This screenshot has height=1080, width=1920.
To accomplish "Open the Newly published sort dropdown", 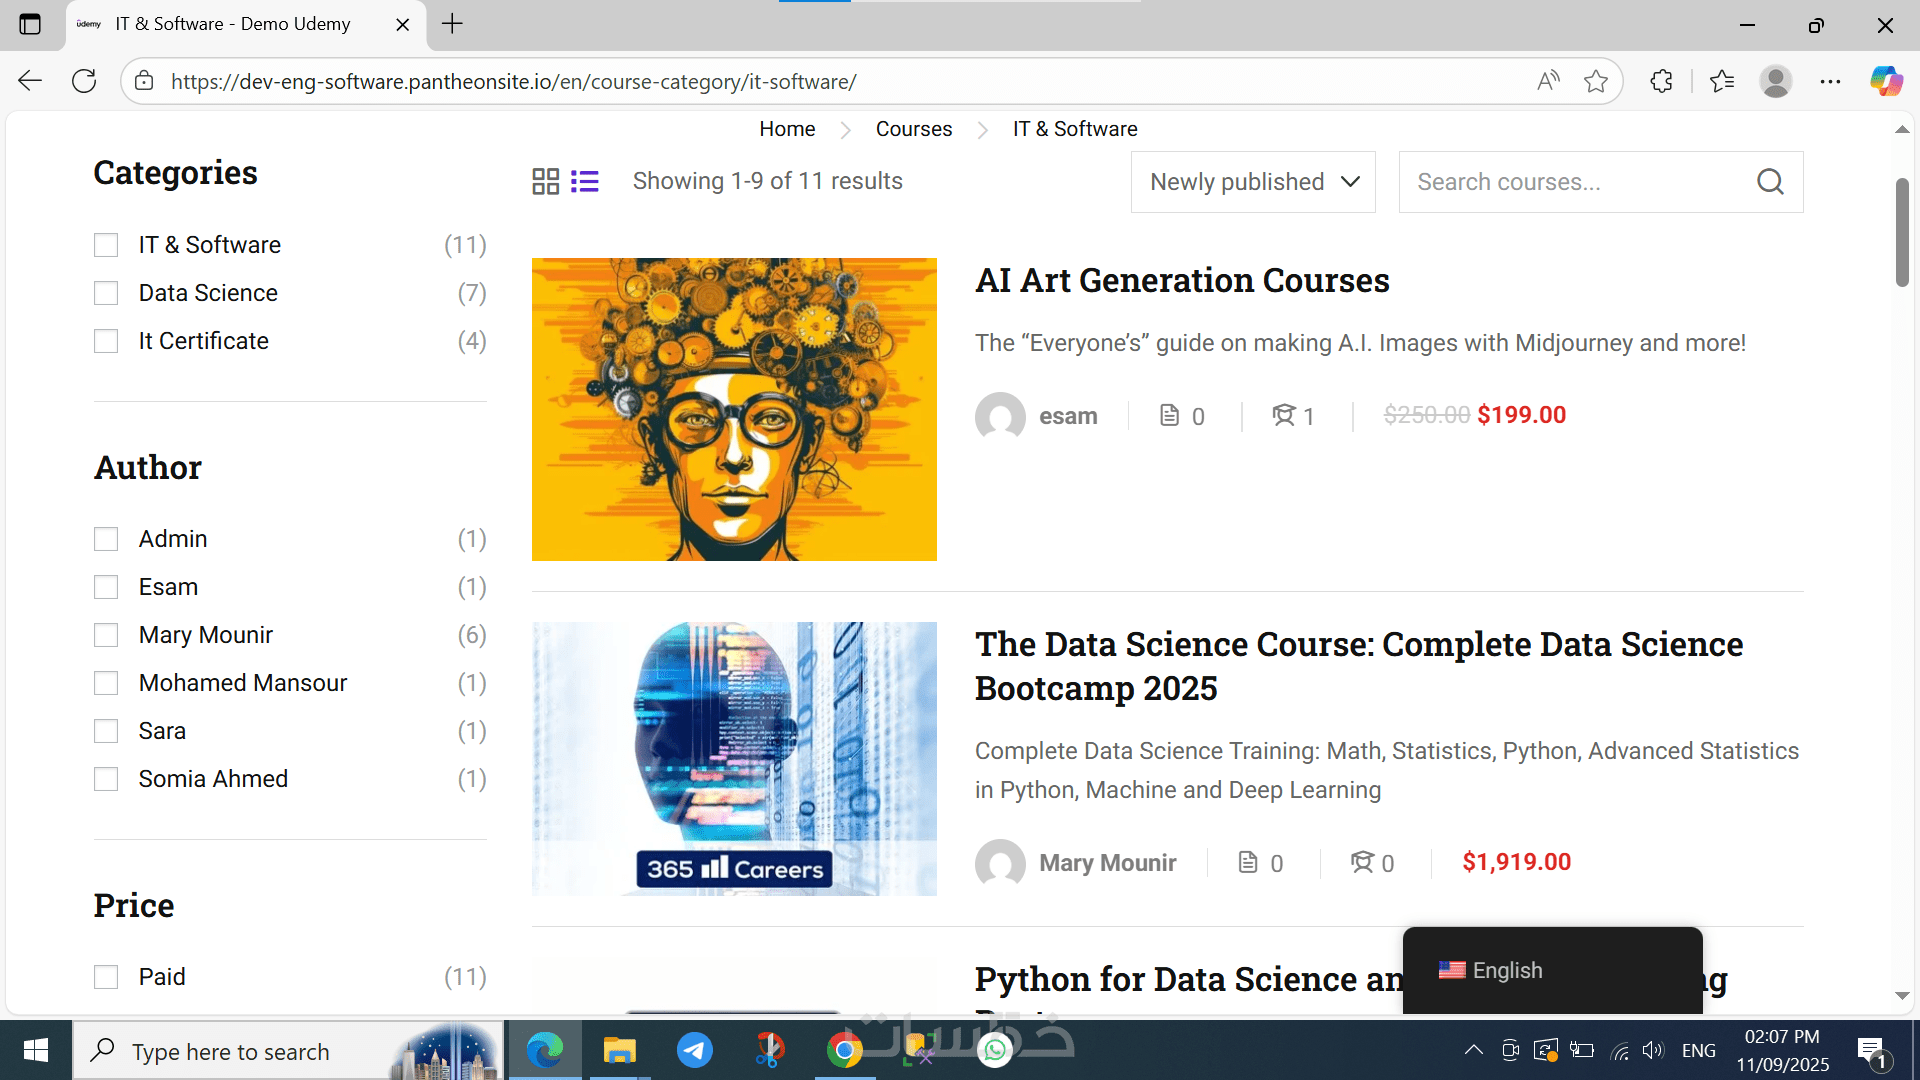I will pos(1253,182).
